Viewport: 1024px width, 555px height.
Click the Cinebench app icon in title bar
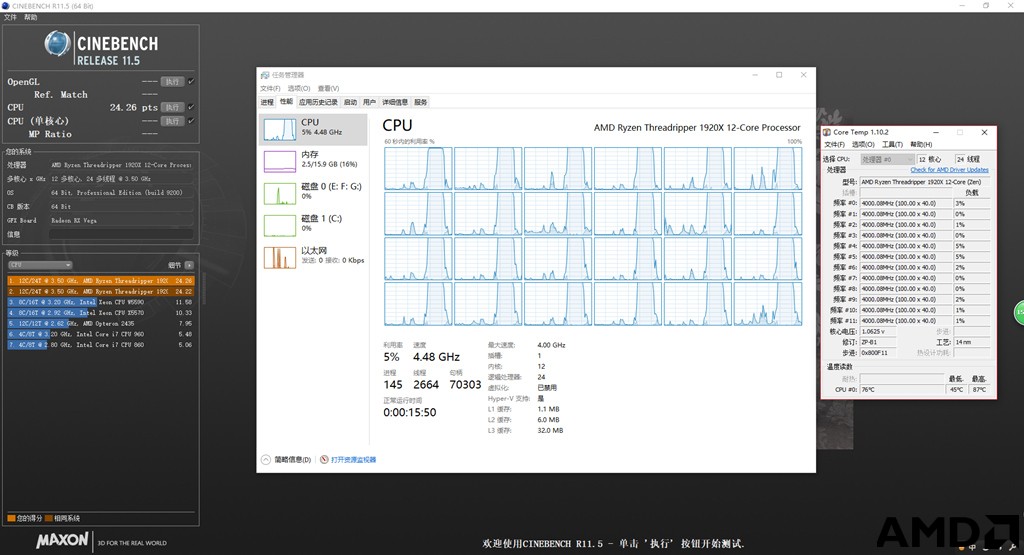(6, 6)
